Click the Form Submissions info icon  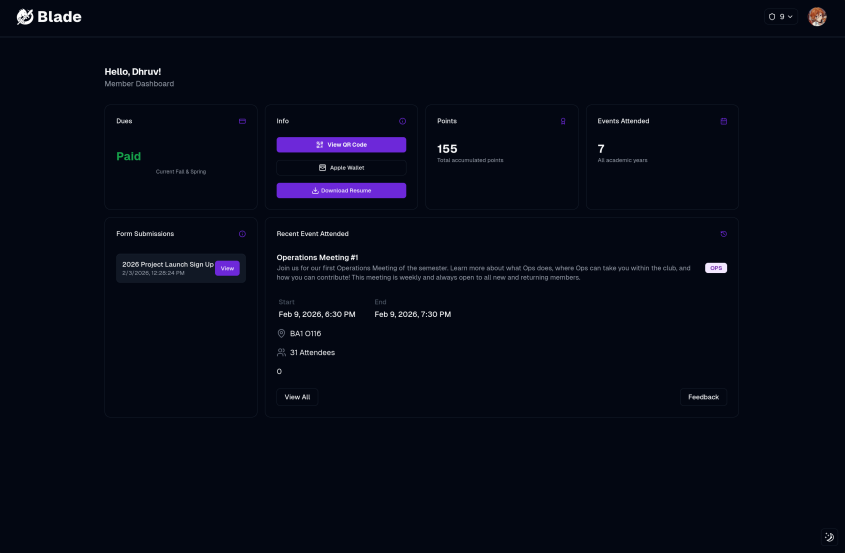242,234
